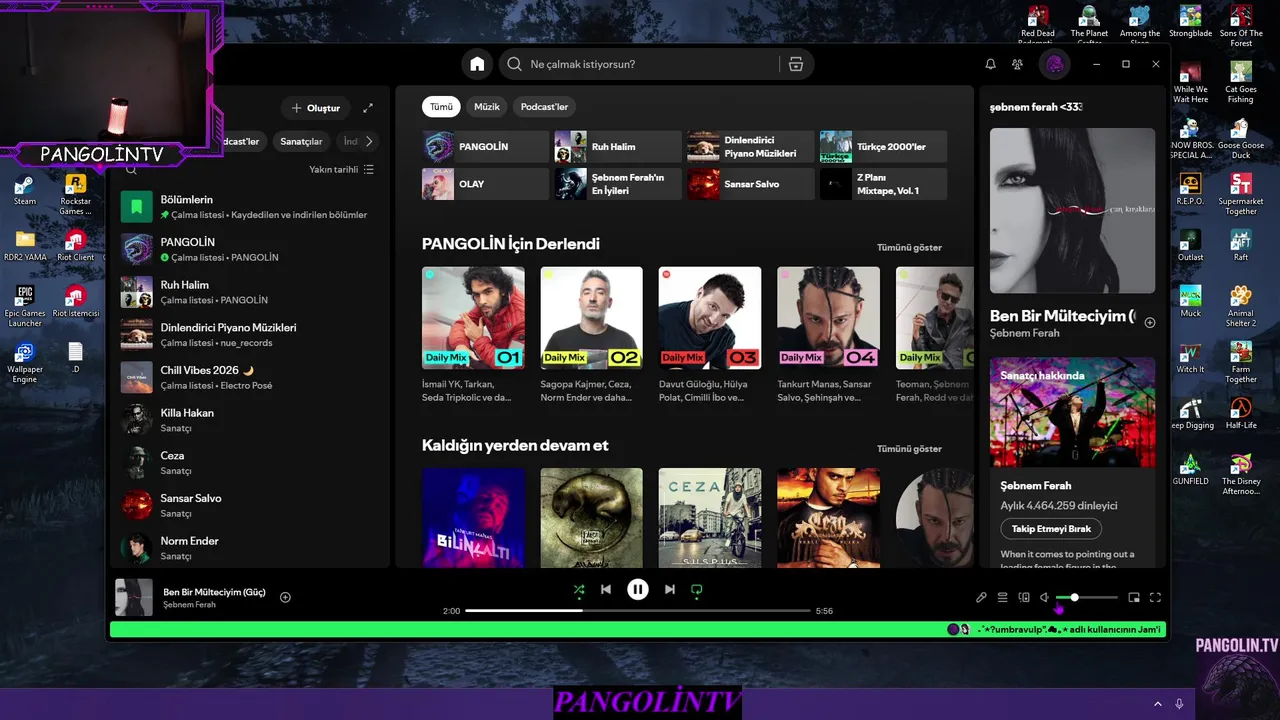Viewport: 1280px width, 720px height.
Task: Open the play queue icon
Action: tap(1002, 597)
